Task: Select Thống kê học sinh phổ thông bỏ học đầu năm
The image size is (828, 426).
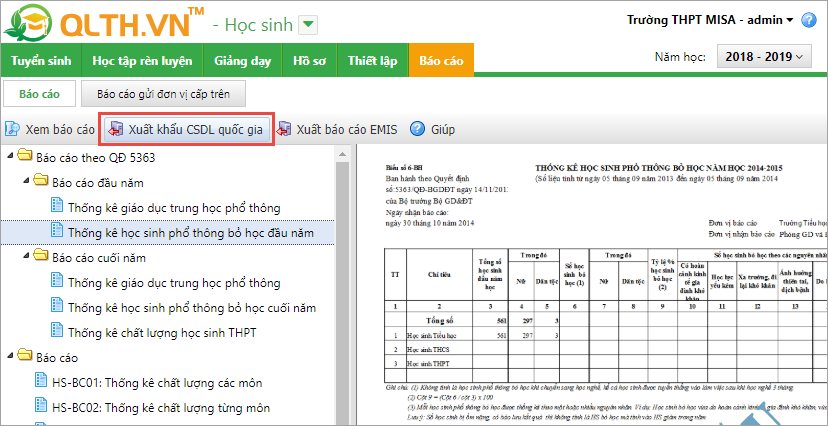Action: [x=191, y=232]
